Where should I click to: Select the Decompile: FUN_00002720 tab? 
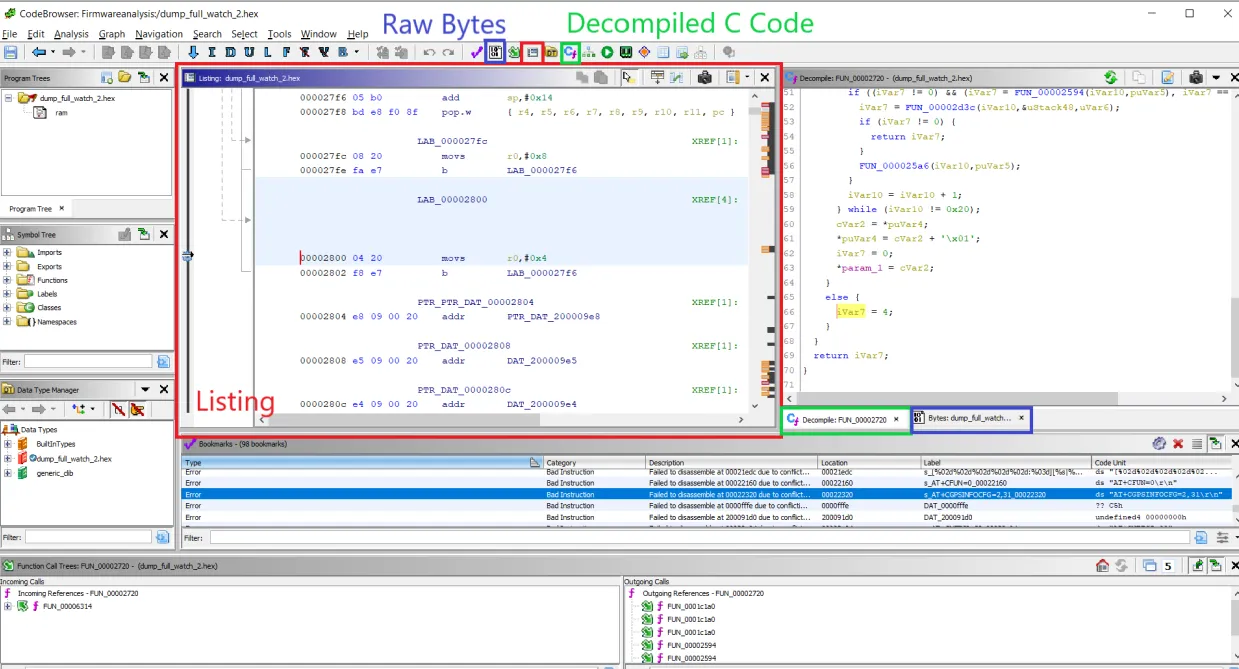pos(844,420)
